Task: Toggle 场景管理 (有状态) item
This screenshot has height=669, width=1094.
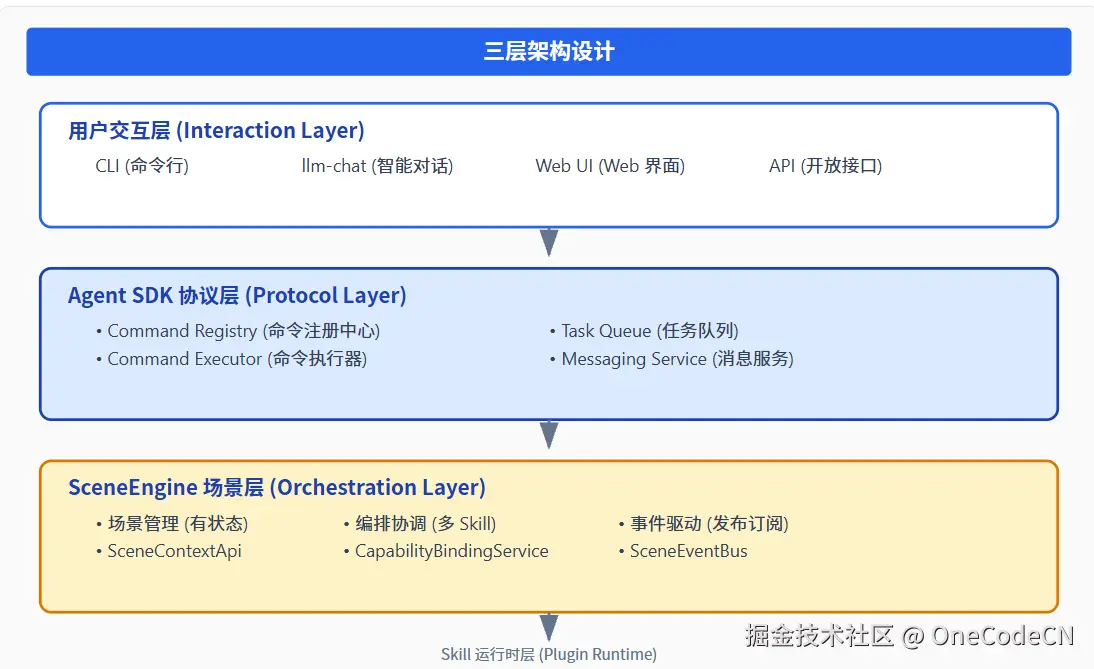Action: coord(177,523)
